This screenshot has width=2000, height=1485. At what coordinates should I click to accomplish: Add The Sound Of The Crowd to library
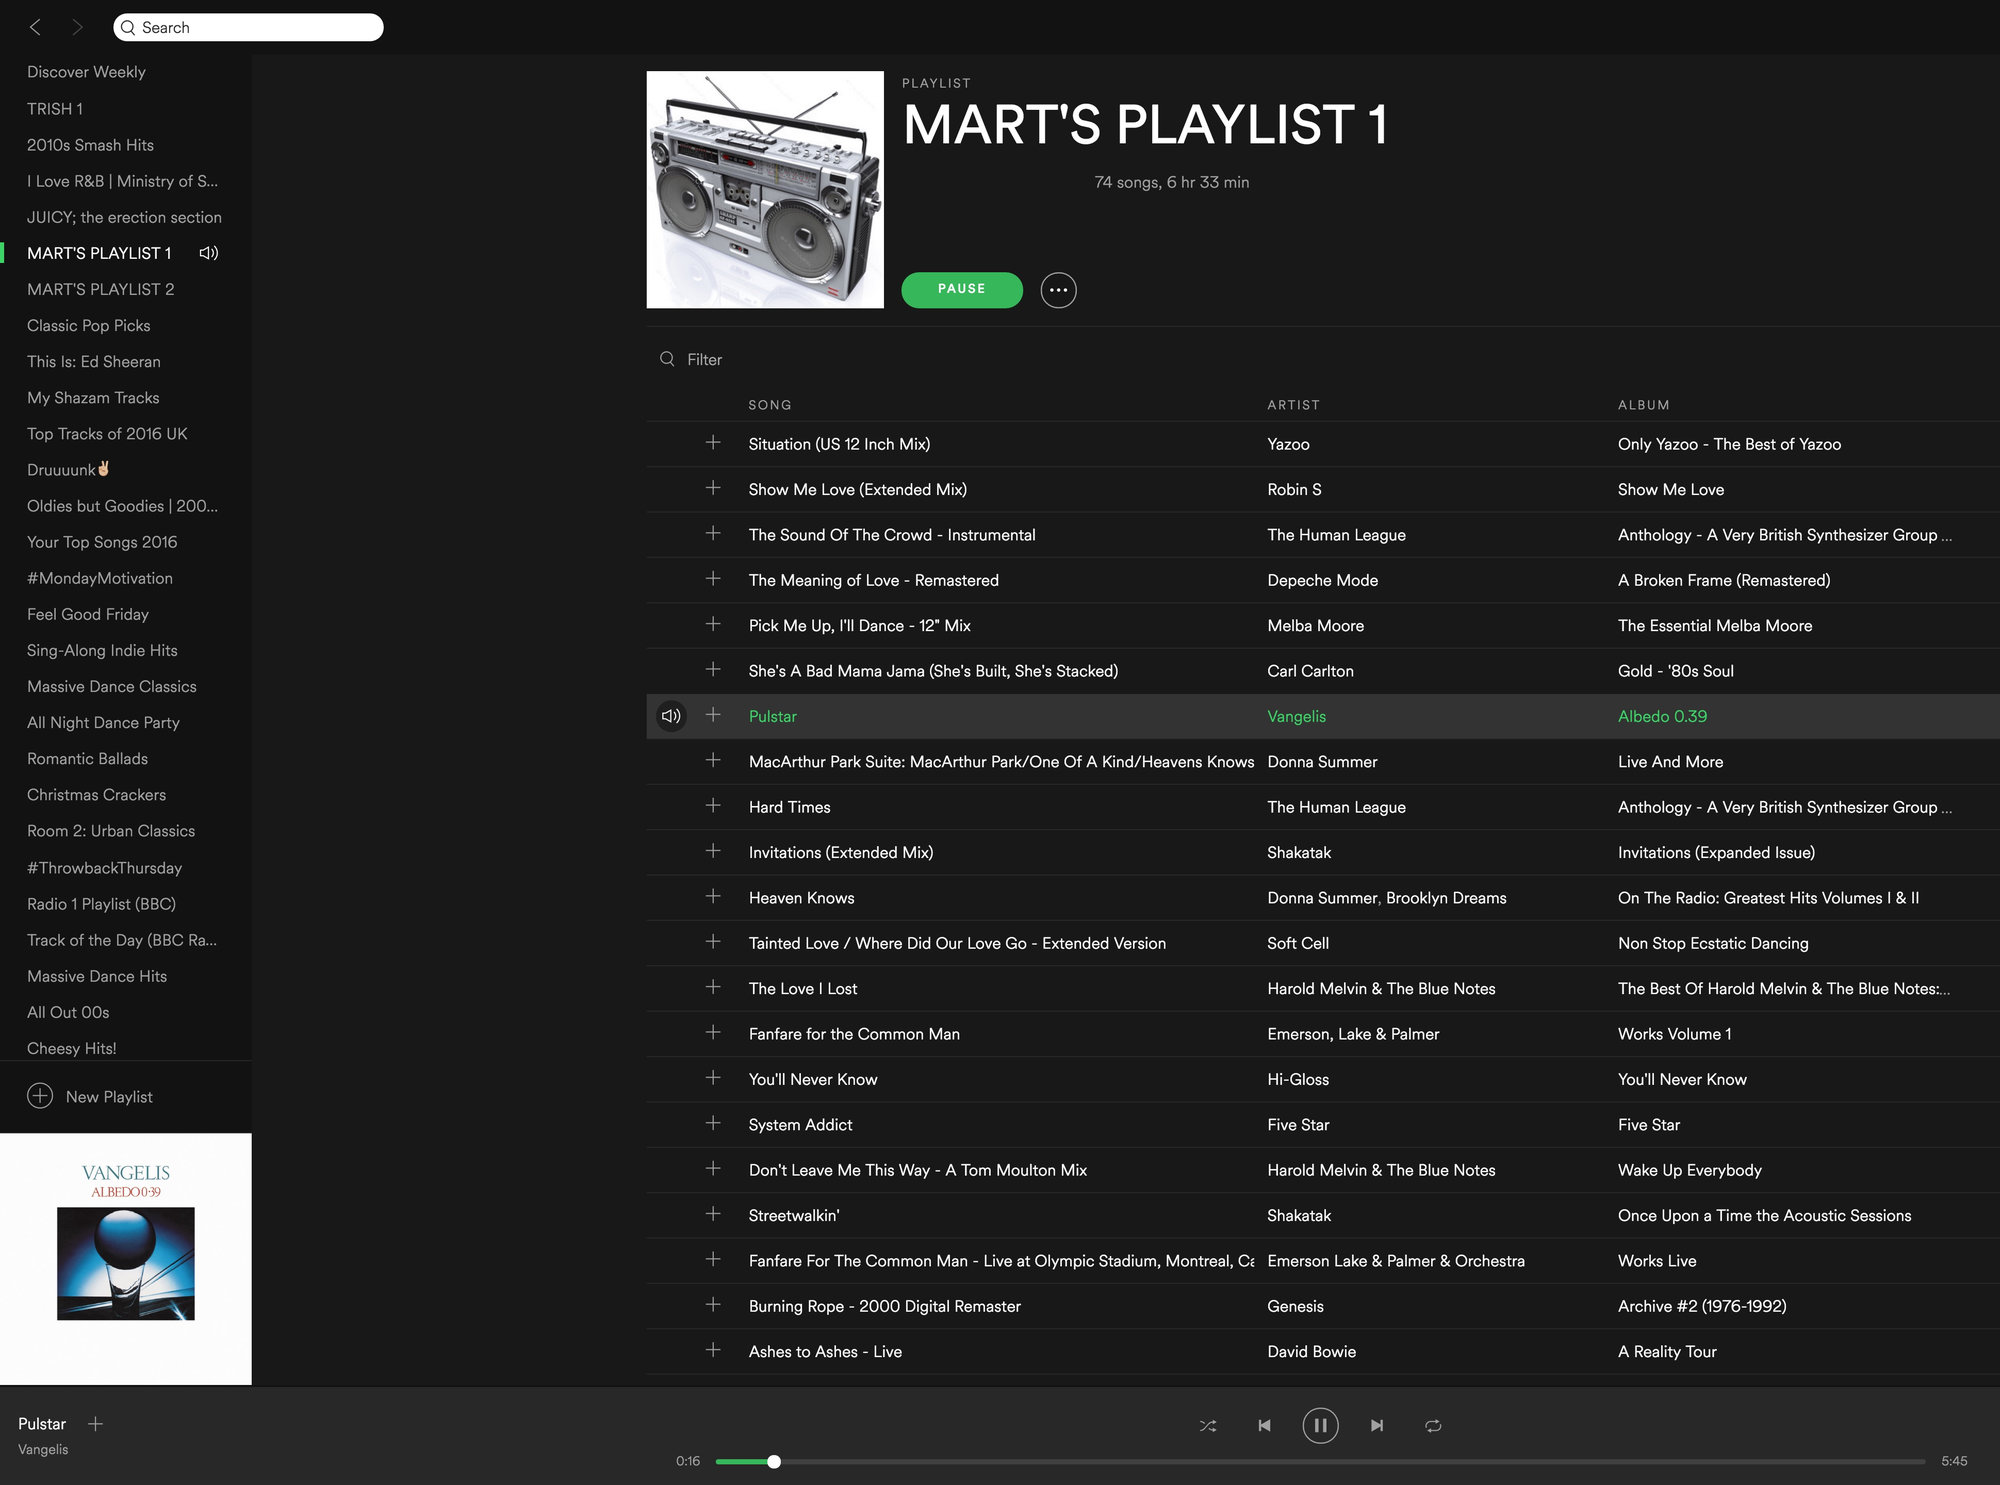tap(713, 533)
